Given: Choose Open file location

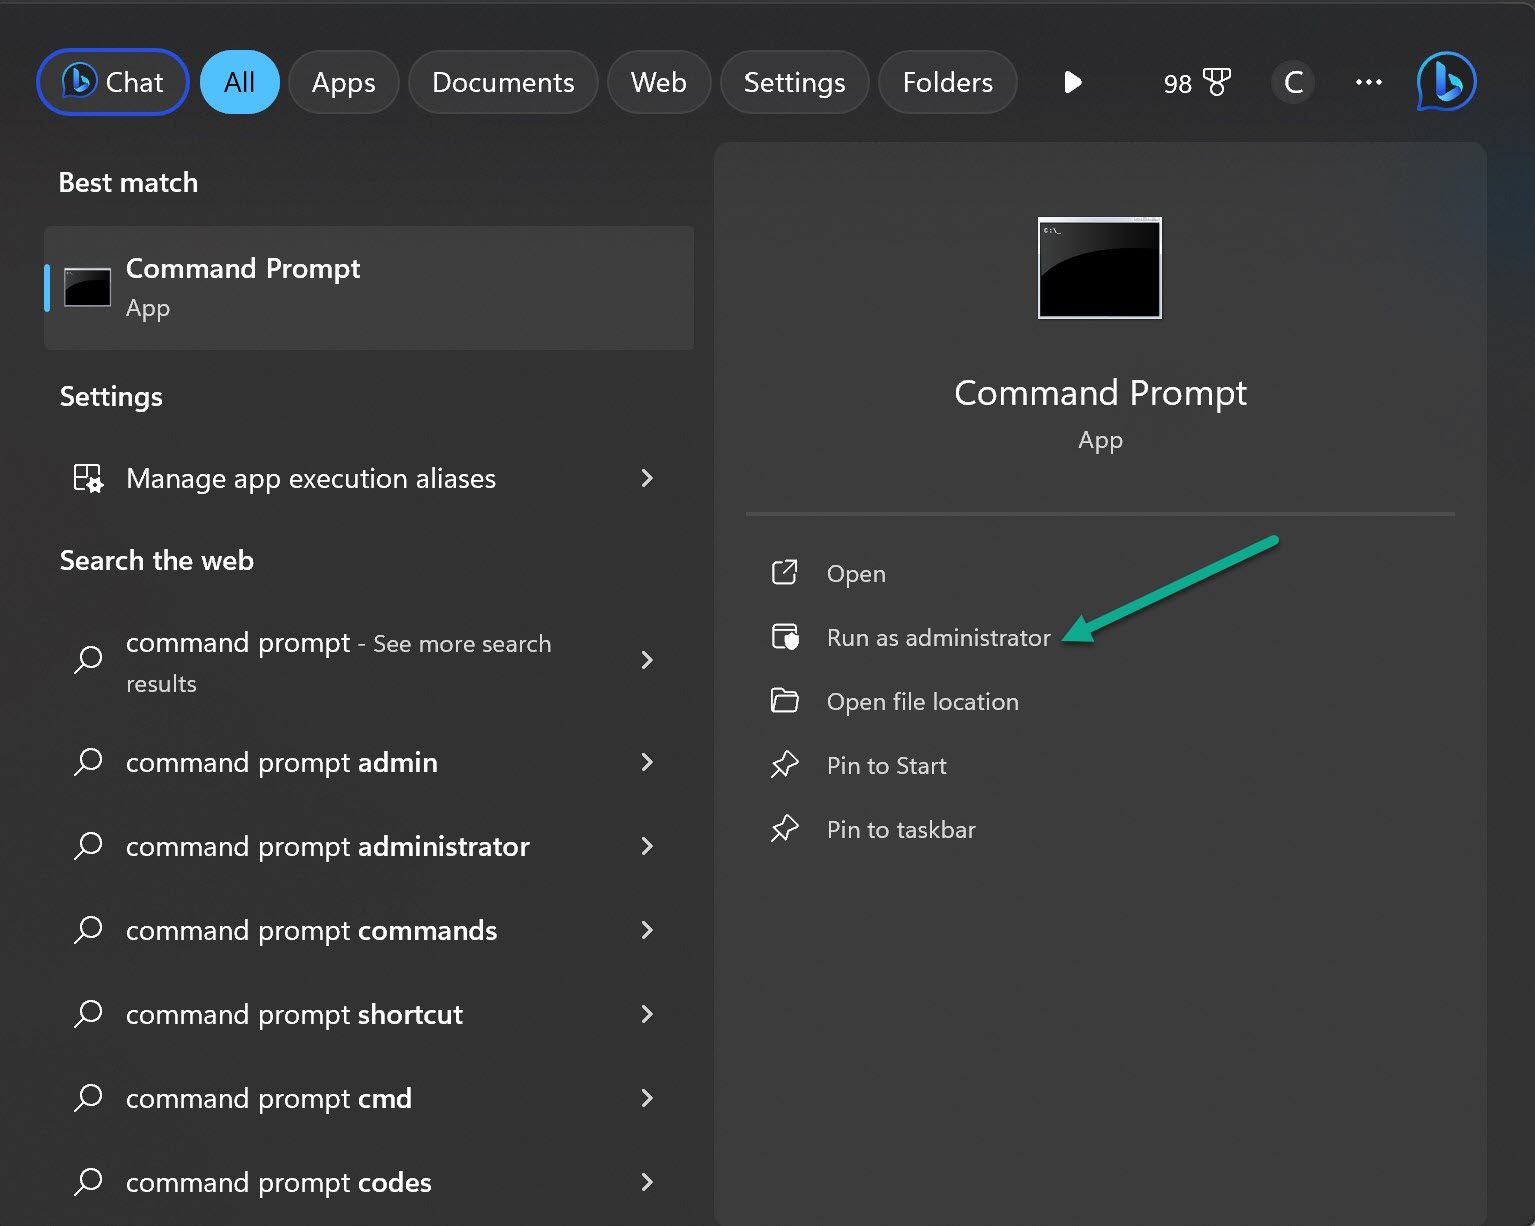Looking at the screenshot, I should pyautogui.click(x=922, y=702).
